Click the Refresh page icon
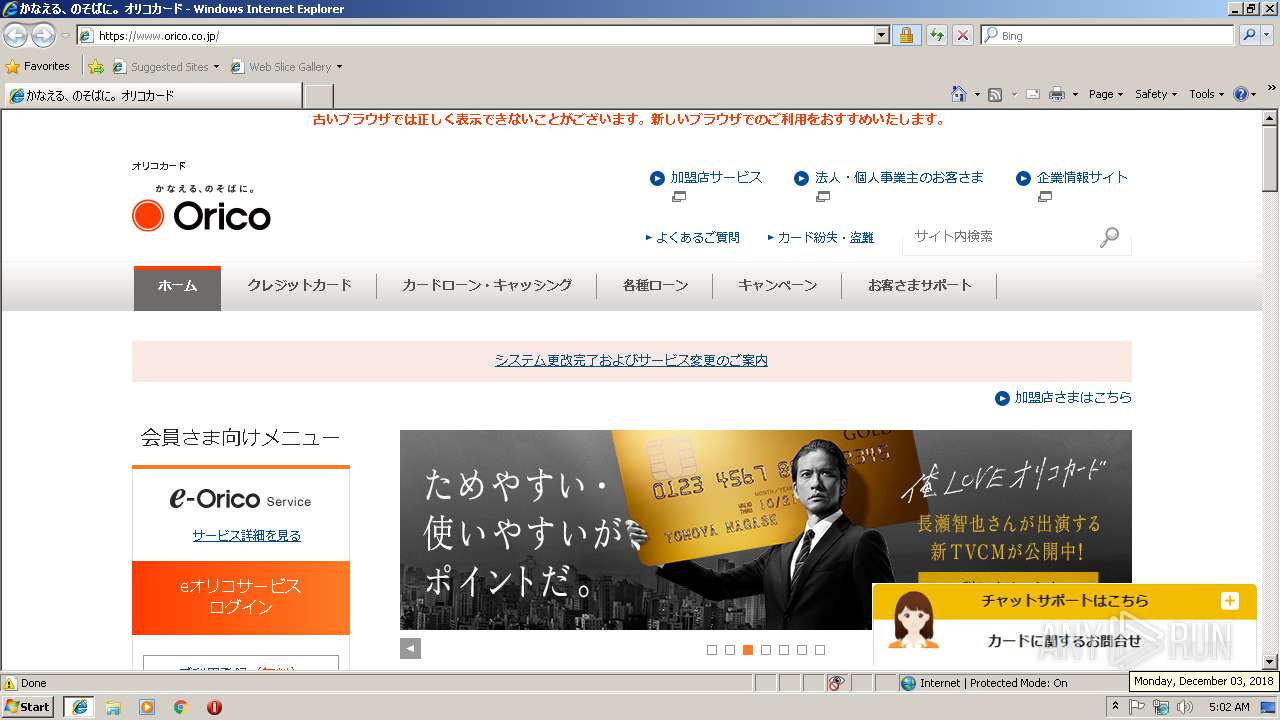This screenshot has width=1280, height=720. tap(936, 35)
